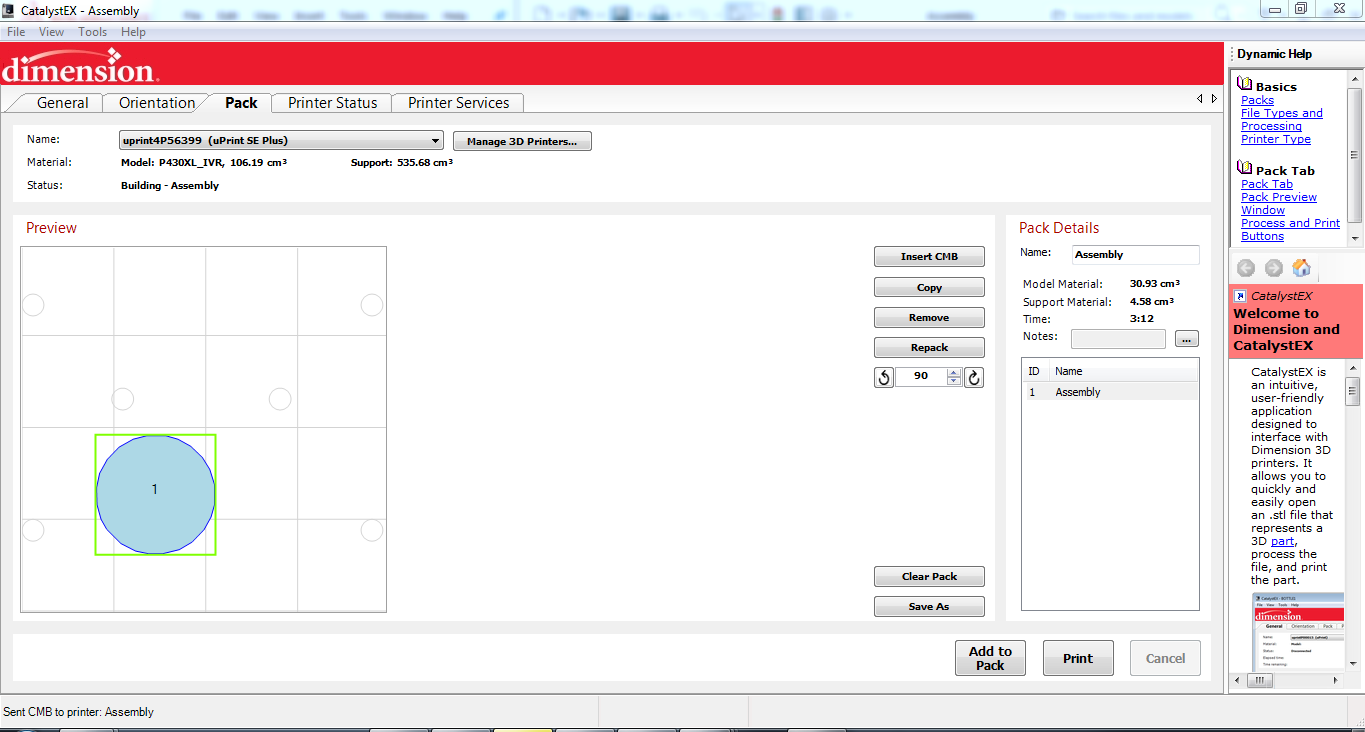Click the Print button
This screenshot has height=732, width=1365.
(1078, 658)
